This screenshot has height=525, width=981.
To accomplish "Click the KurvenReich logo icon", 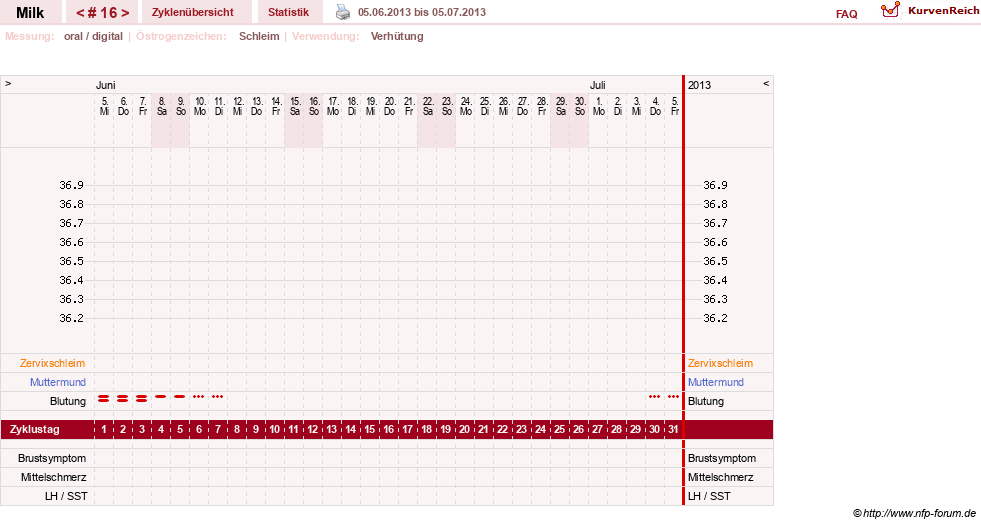I will pyautogui.click(x=890, y=9).
